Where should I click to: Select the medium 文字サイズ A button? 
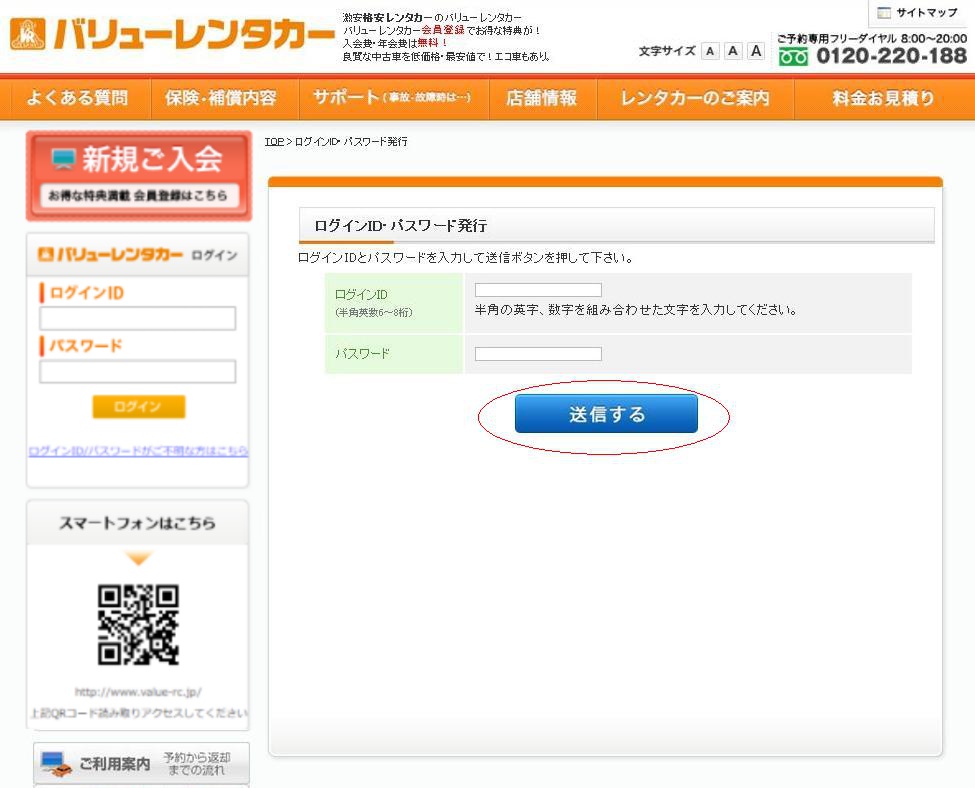point(733,51)
